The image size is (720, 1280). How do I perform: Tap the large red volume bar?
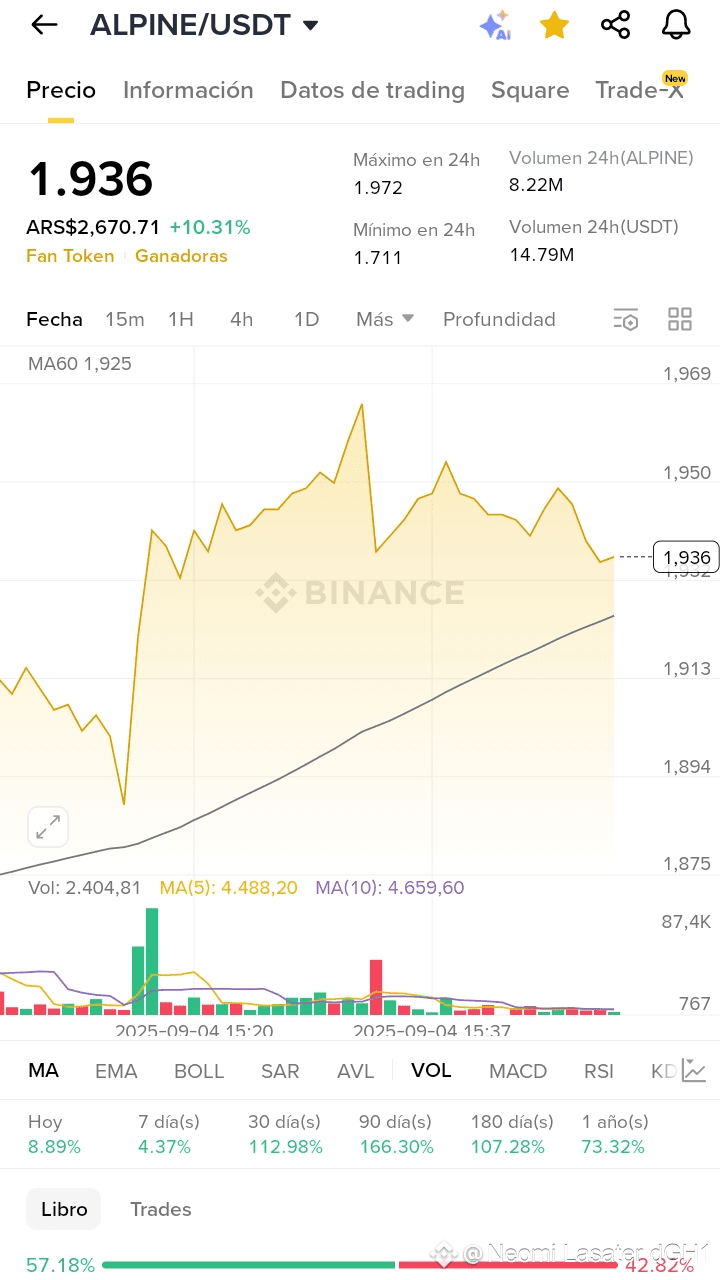(376, 987)
